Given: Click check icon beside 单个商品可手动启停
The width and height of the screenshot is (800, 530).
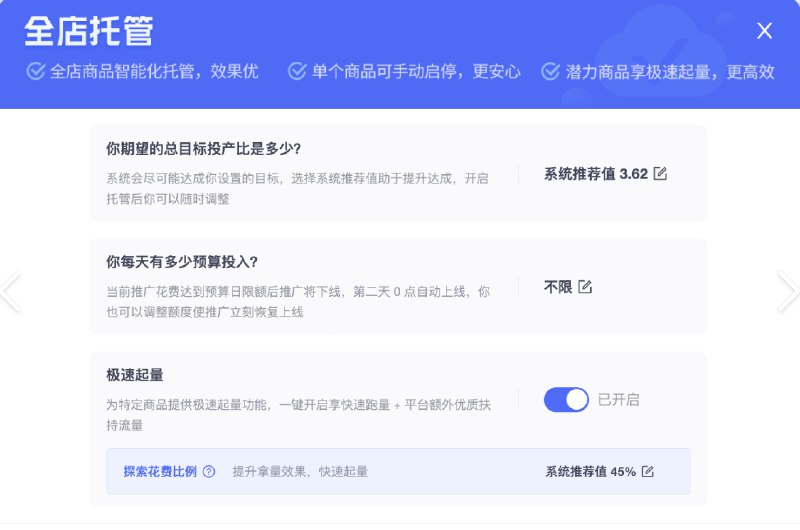Looking at the screenshot, I should pos(297,71).
